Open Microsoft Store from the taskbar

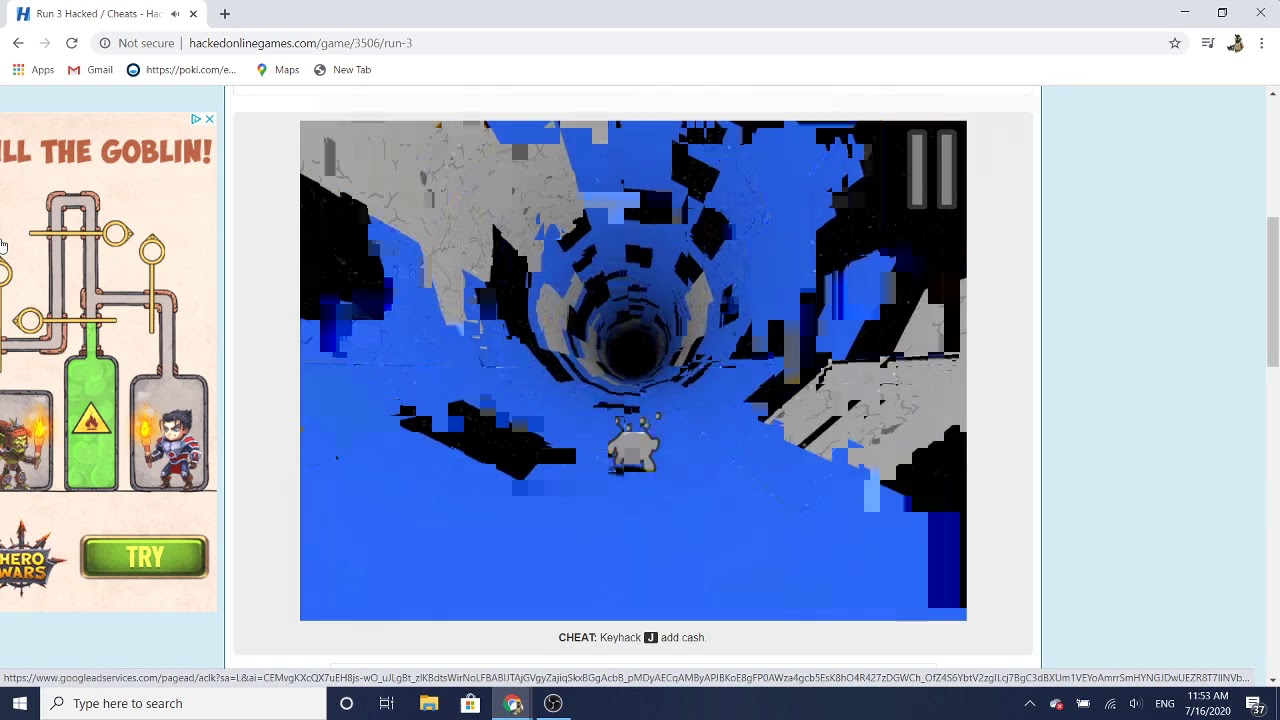tap(470, 703)
